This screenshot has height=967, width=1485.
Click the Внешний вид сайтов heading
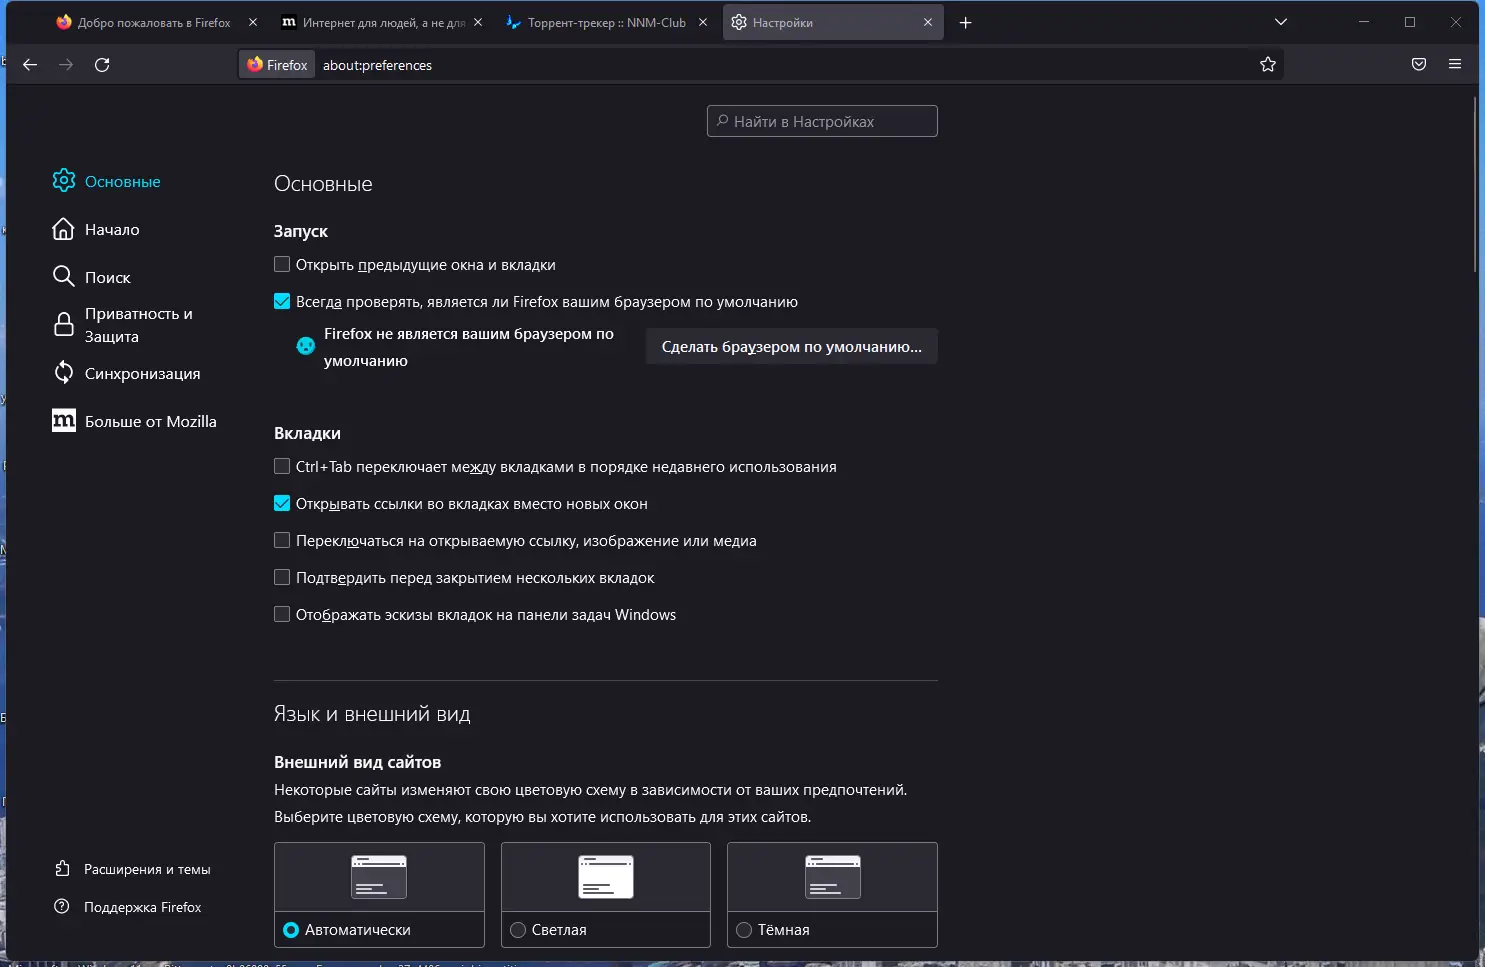coord(358,762)
